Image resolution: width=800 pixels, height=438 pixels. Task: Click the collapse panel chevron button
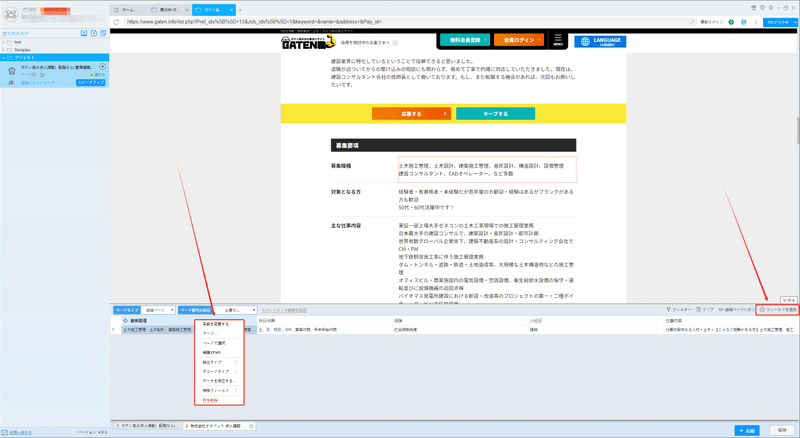coord(789,300)
